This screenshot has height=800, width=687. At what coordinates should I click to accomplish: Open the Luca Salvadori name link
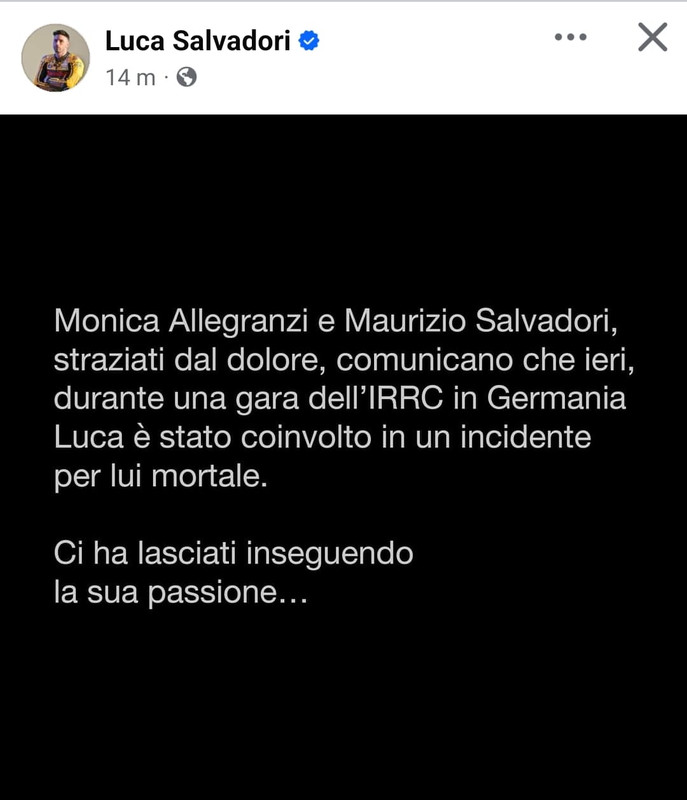pos(198,41)
